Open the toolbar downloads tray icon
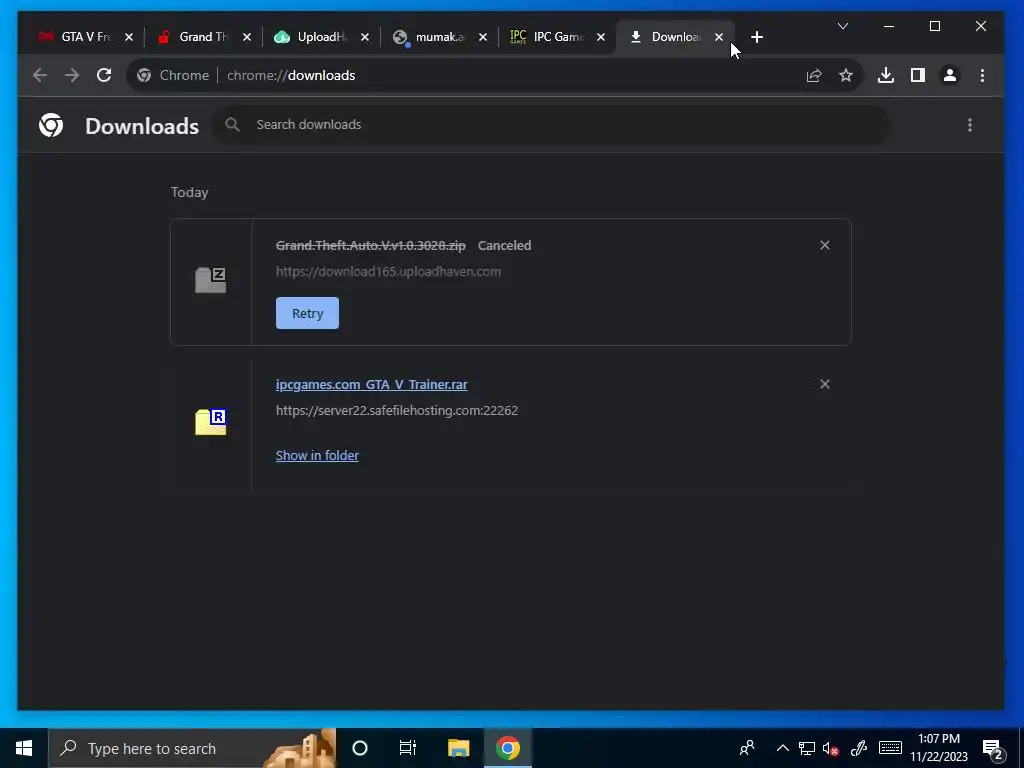Viewport: 1024px width, 768px height. coord(886,75)
